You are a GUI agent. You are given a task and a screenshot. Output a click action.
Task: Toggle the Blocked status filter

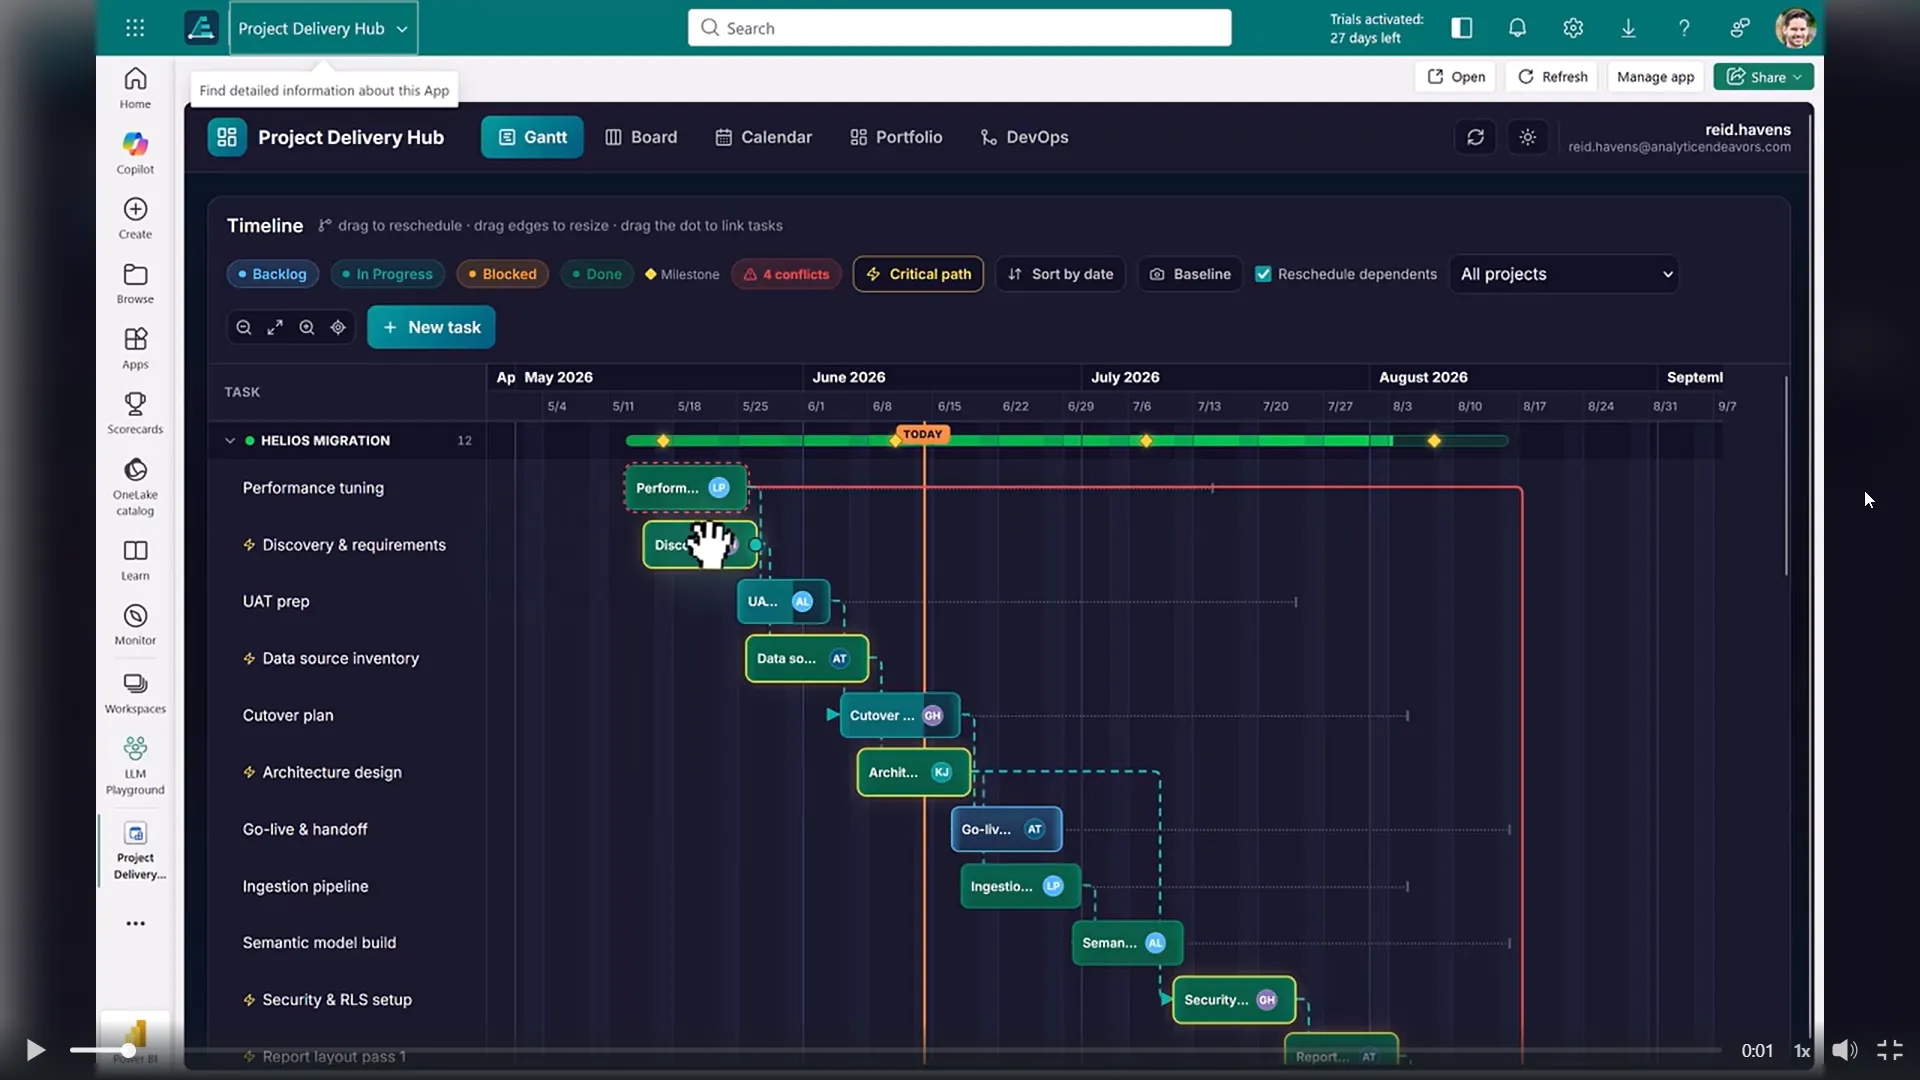[x=502, y=274]
